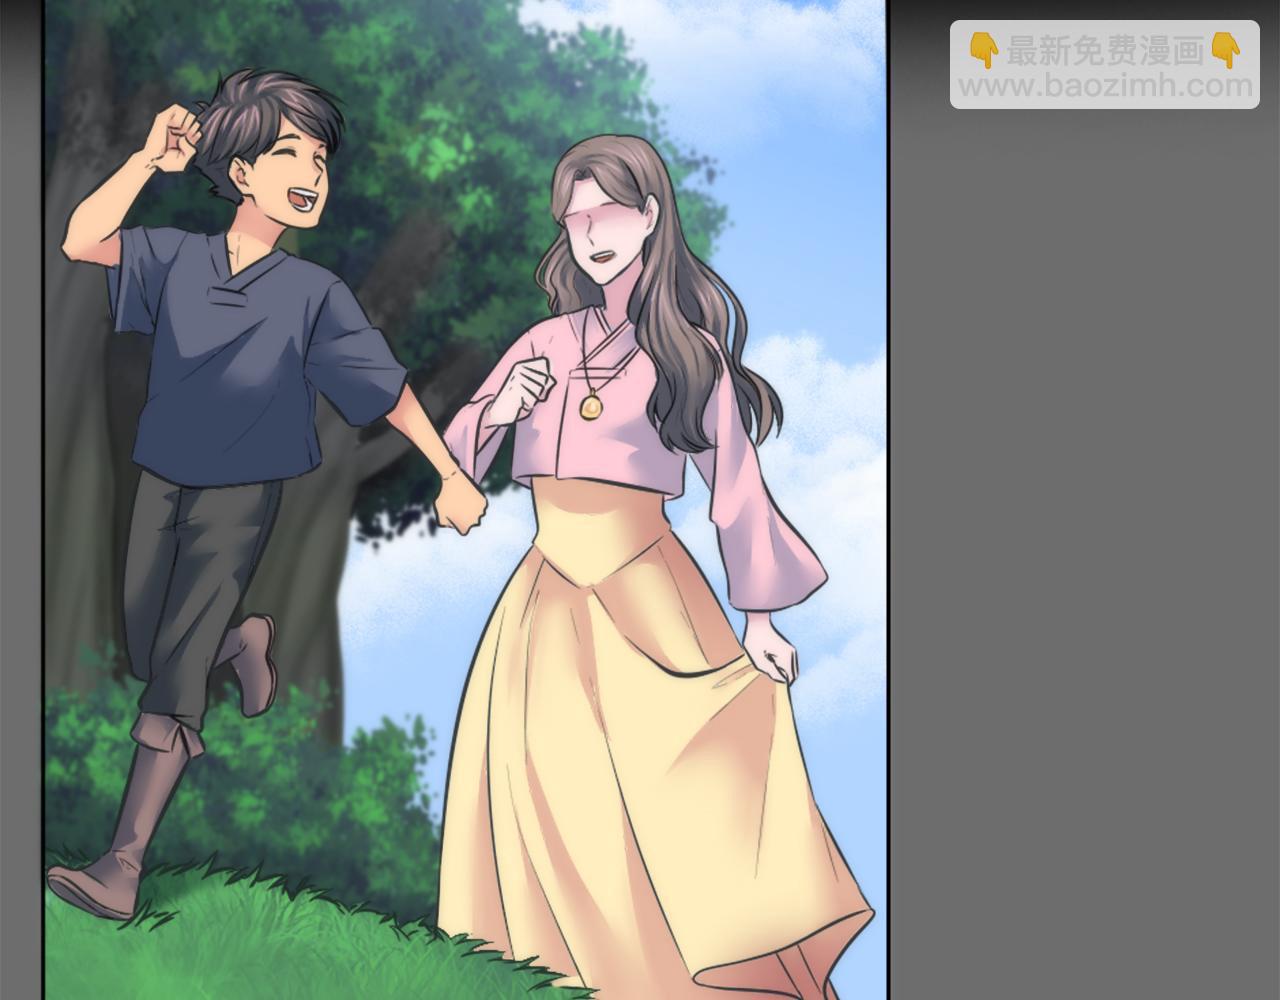
Task: Click the gray margin left of comic panel
Action: click(20, 500)
